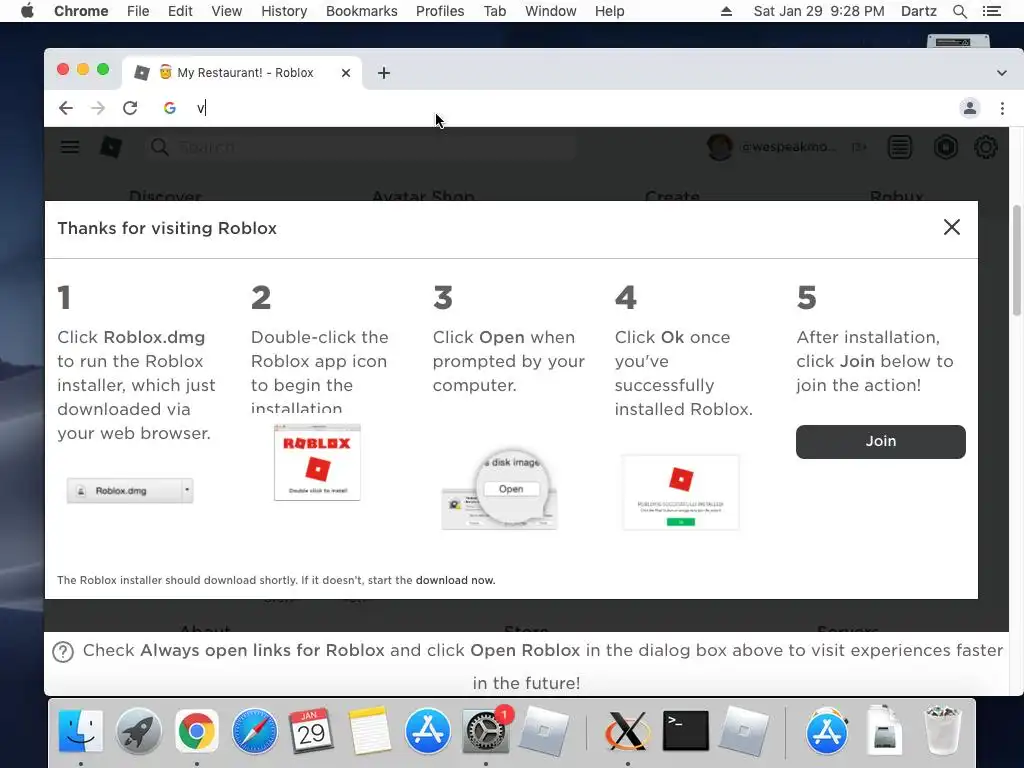Open the History menu
Screen dimensions: 1024x768
coord(284,11)
